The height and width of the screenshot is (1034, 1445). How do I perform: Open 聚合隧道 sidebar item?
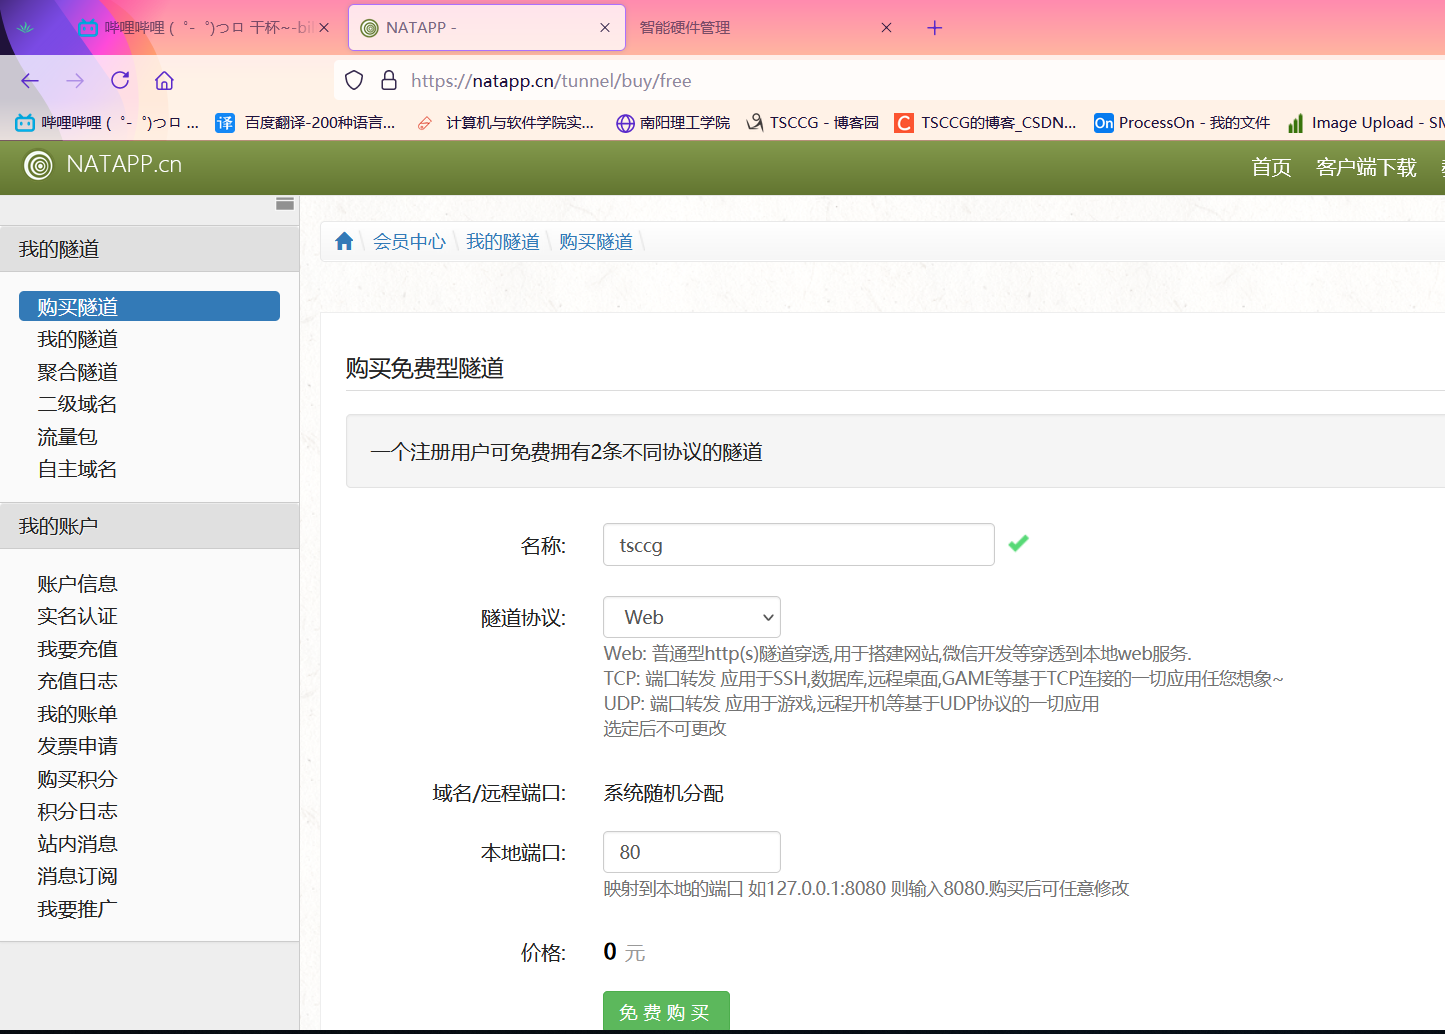tap(77, 372)
